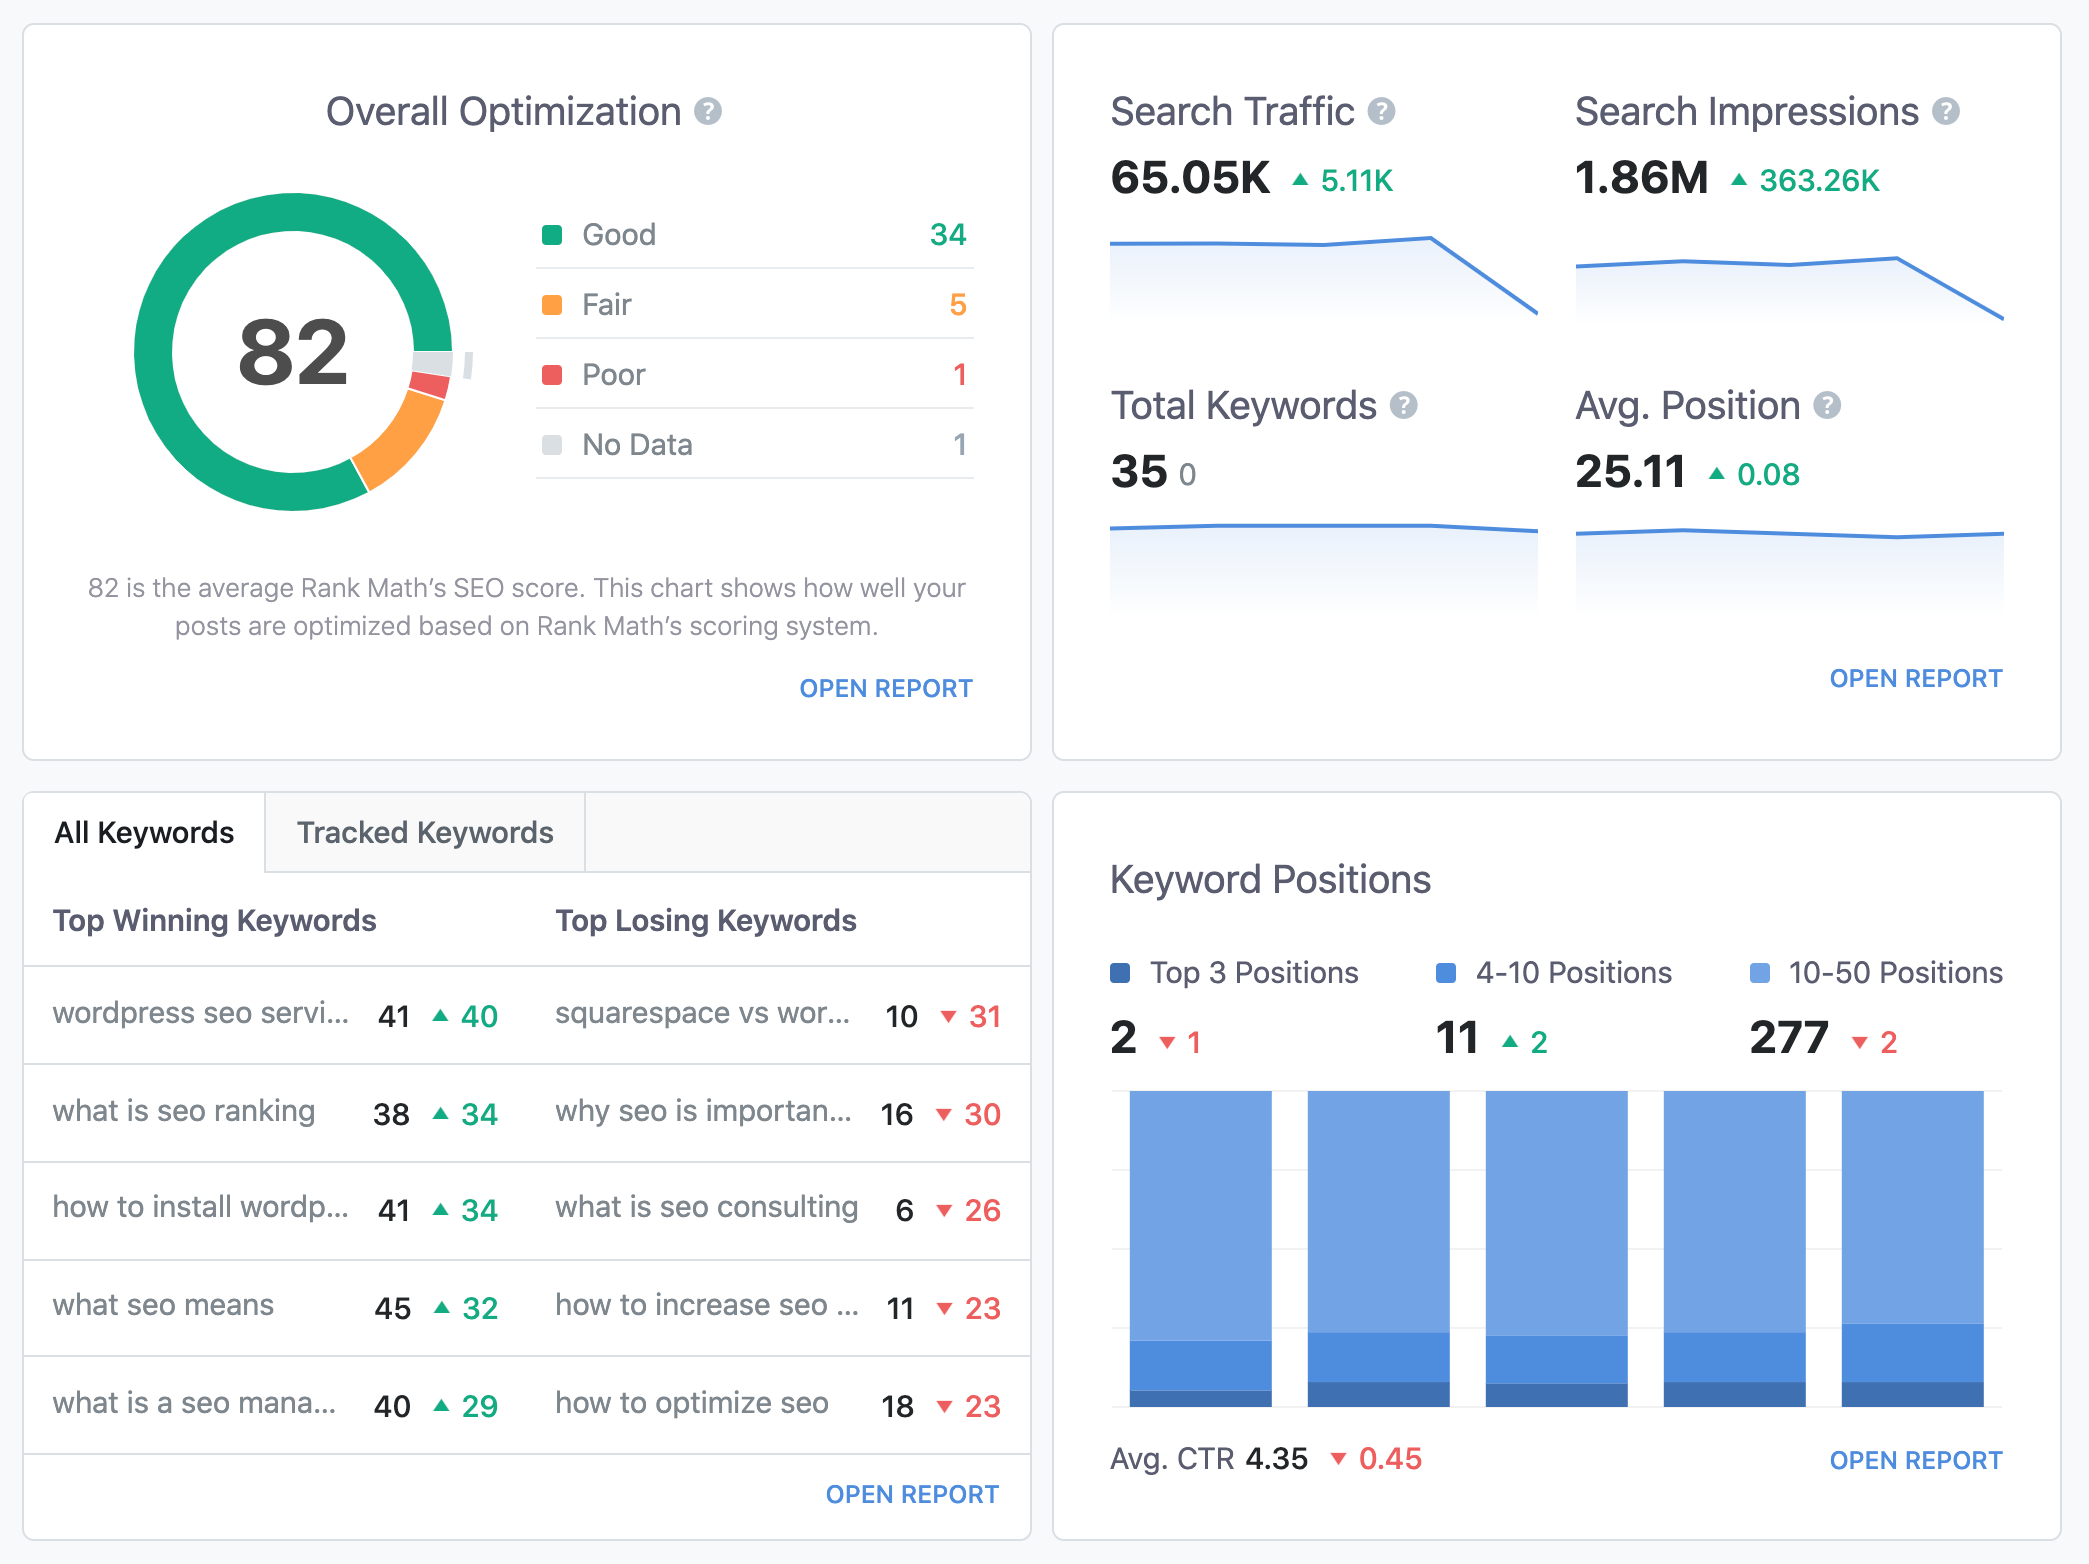
Task: Click the first bar in Keyword Positions chart
Action: pos(1200,1248)
